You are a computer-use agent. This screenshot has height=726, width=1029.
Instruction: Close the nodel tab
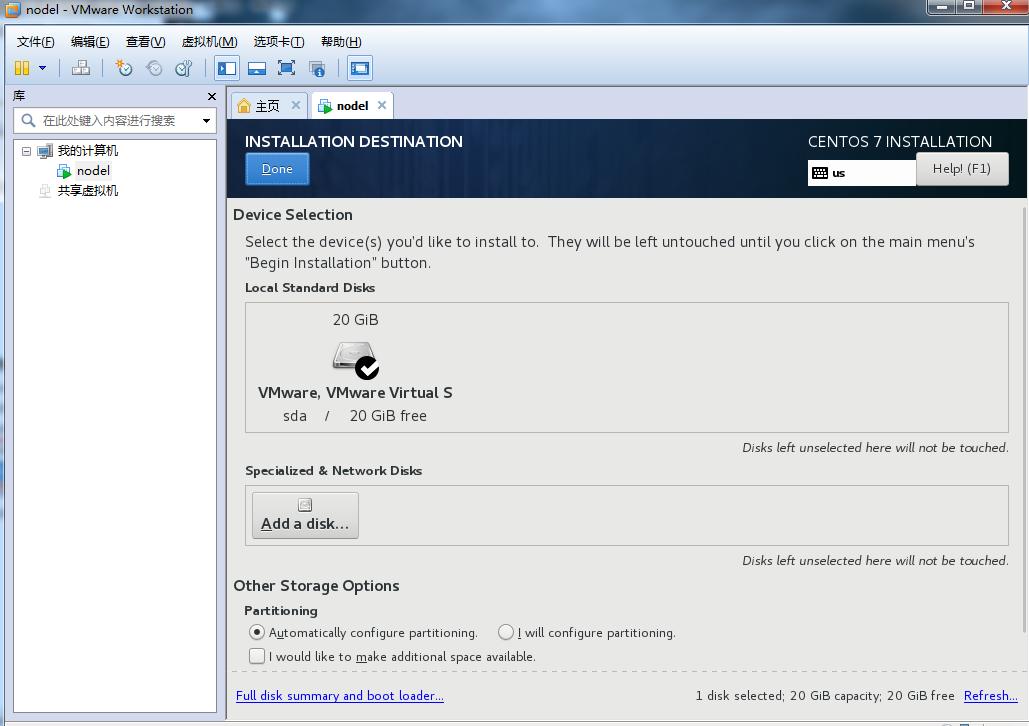[x=382, y=105]
